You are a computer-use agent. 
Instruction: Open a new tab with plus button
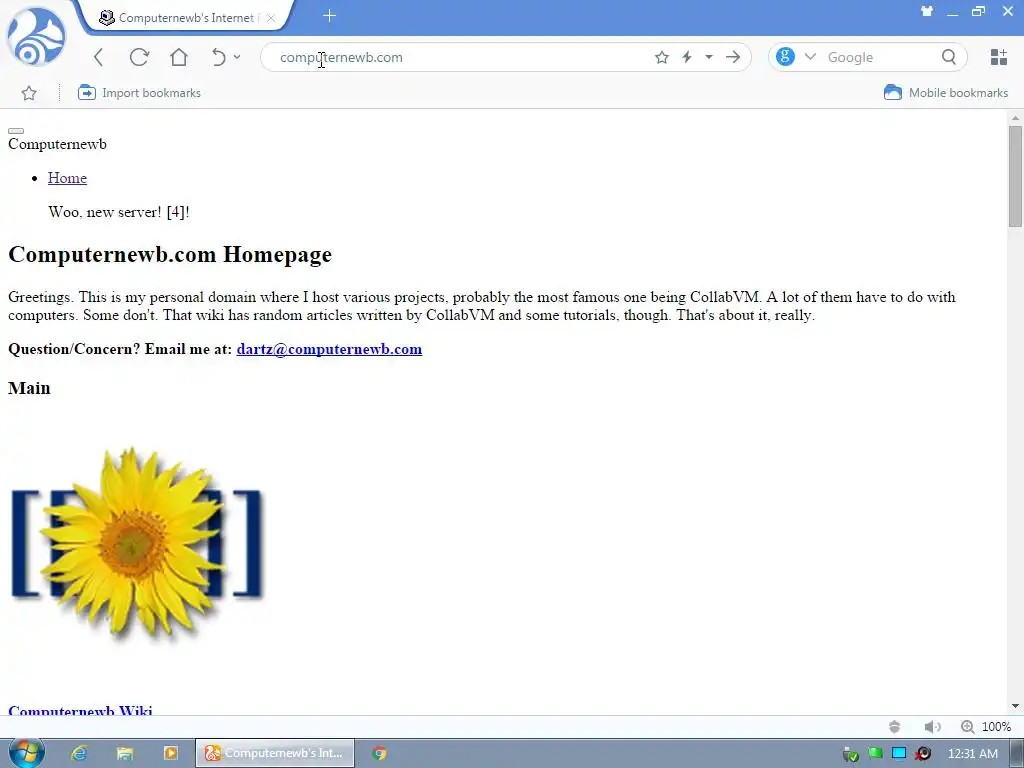coord(329,16)
